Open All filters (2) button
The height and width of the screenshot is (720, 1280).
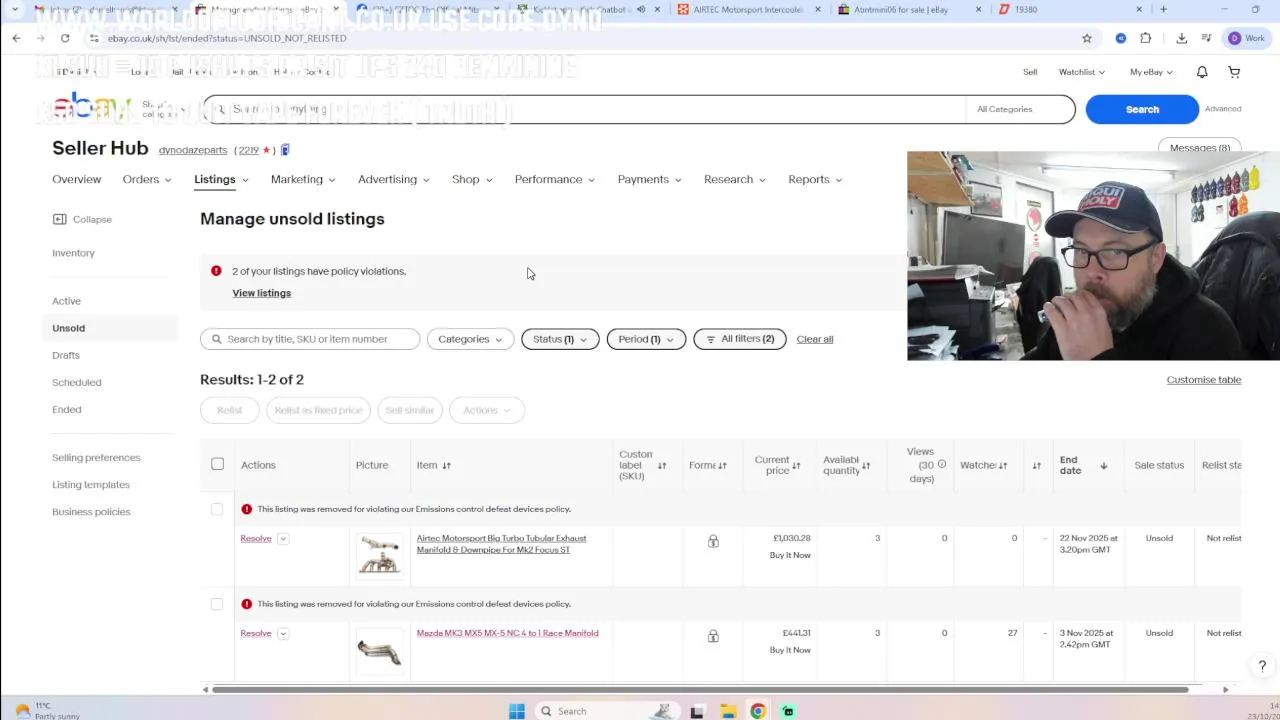pos(740,339)
